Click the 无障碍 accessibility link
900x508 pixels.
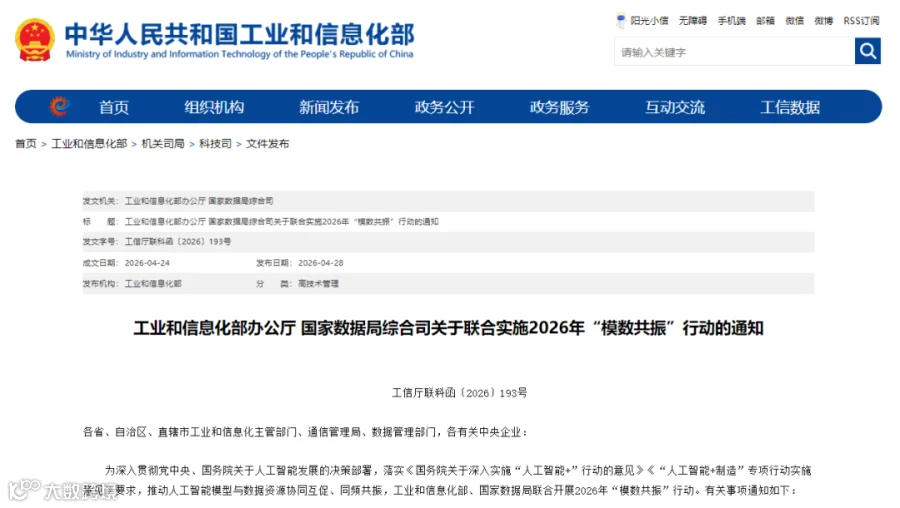(x=693, y=21)
